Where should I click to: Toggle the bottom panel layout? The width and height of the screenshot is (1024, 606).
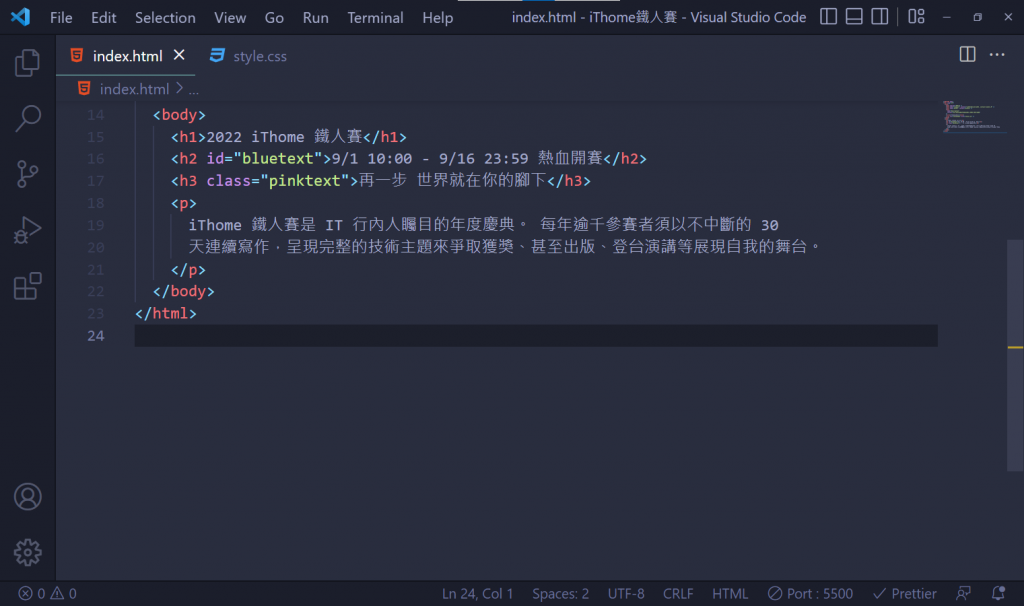(854, 16)
